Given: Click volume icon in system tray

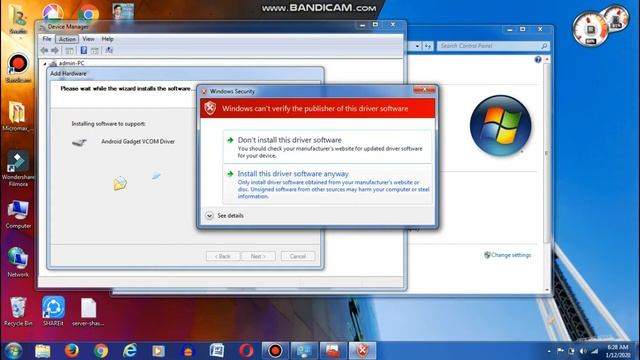Looking at the screenshot, I should 583,351.
